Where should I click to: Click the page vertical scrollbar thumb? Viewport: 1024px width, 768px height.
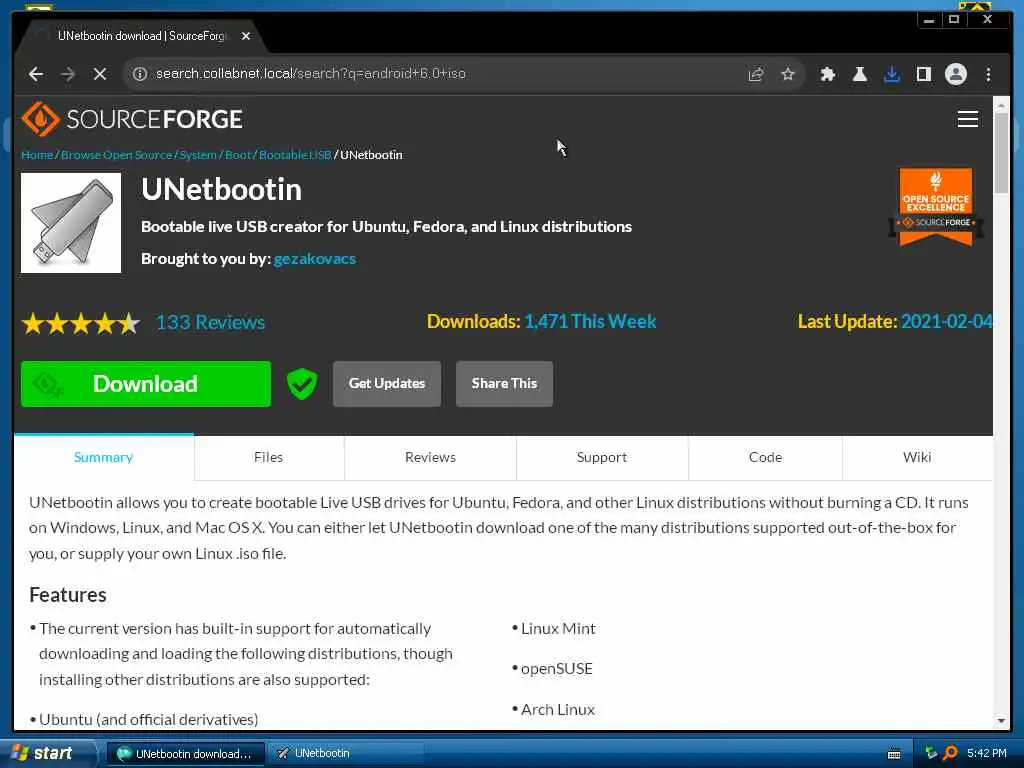(1001, 153)
